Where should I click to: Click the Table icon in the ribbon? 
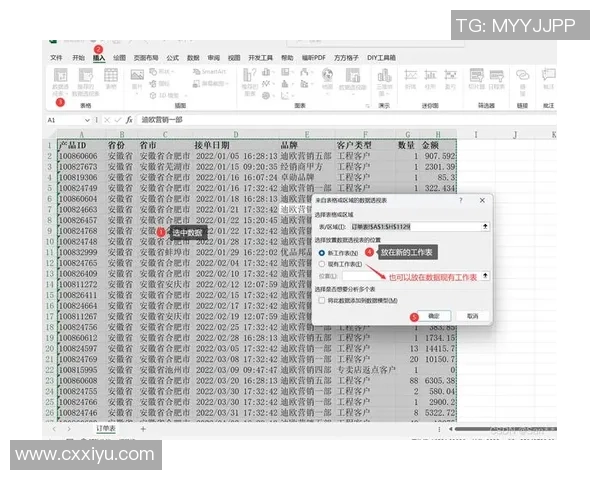(x=111, y=78)
